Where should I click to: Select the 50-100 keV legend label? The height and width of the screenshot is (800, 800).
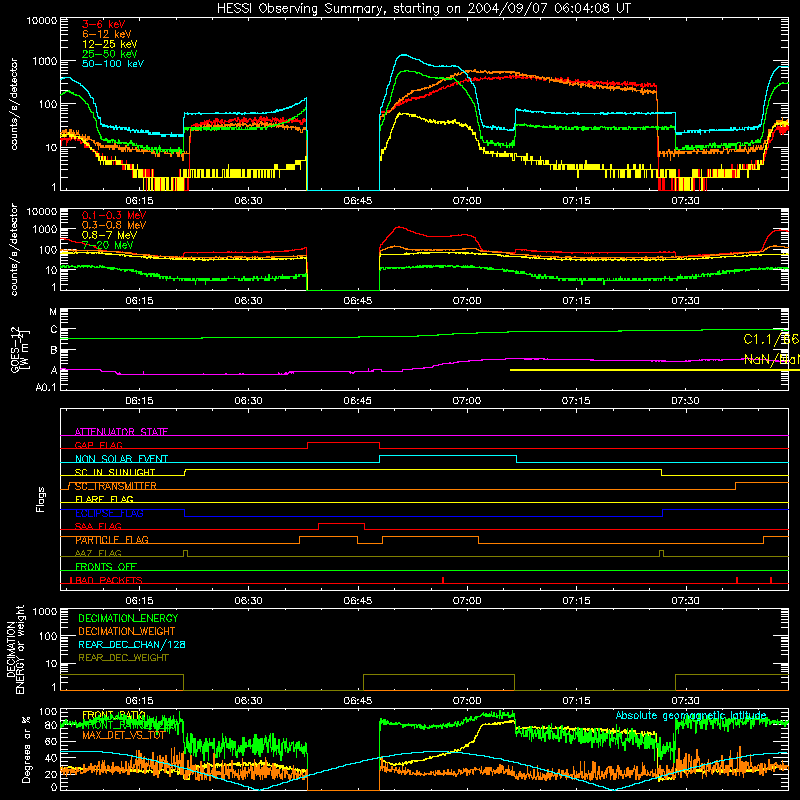click(x=113, y=64)
